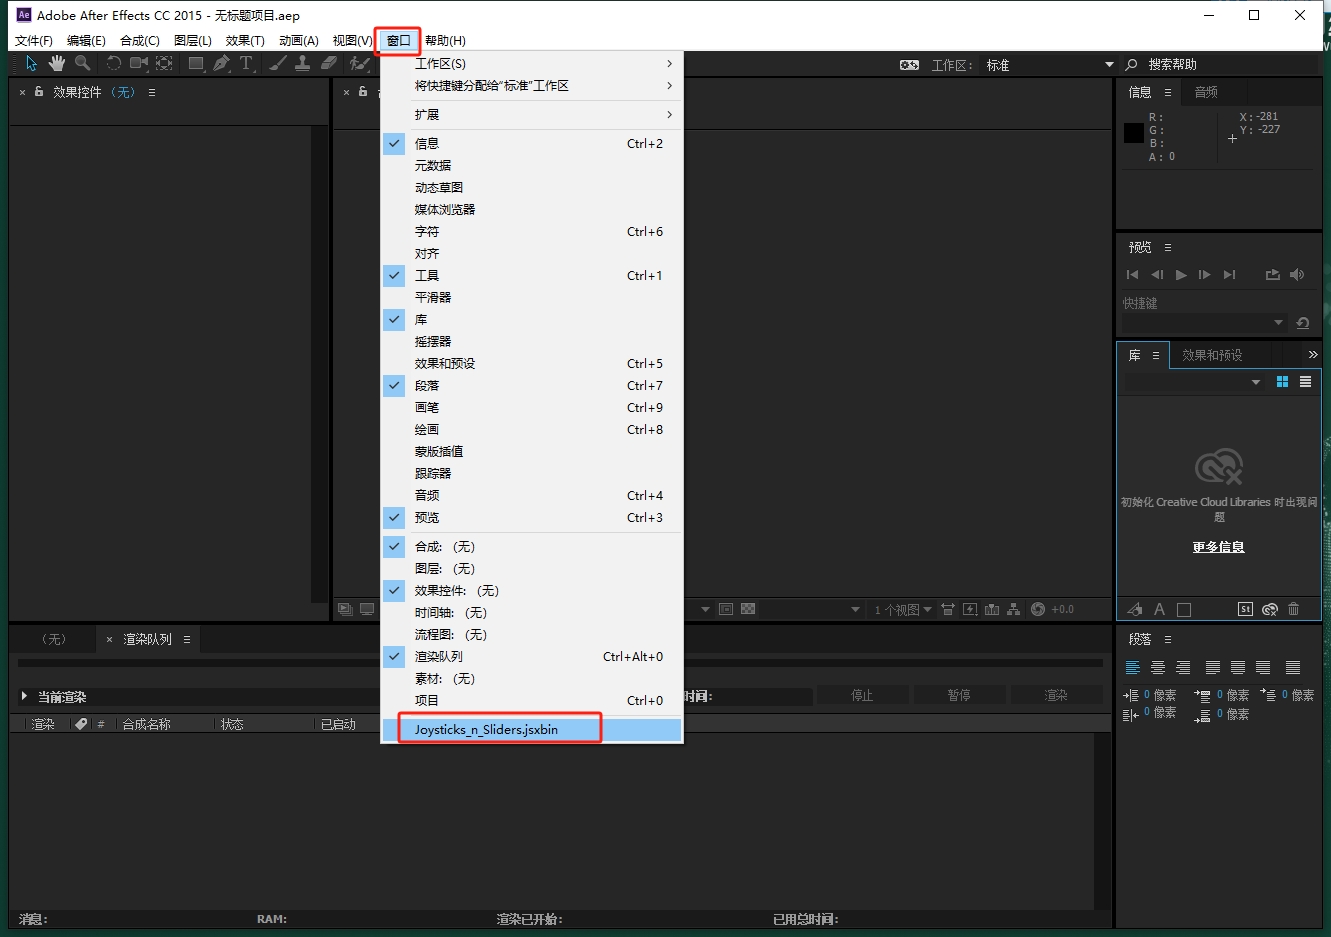Open the 文件(F) menu

pyautogui.click(x=34, y=40)
